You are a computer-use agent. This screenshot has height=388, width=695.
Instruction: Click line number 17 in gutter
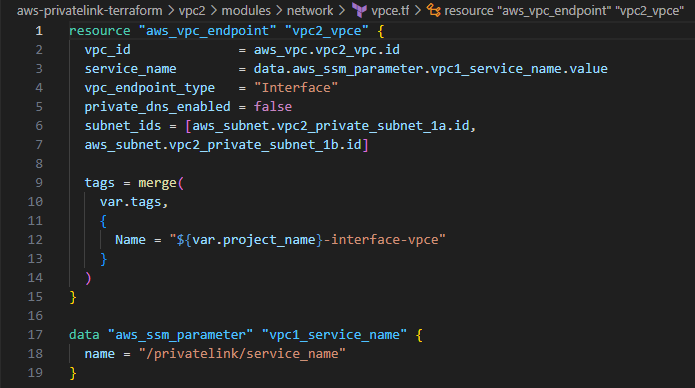click(x=35, y=334)
